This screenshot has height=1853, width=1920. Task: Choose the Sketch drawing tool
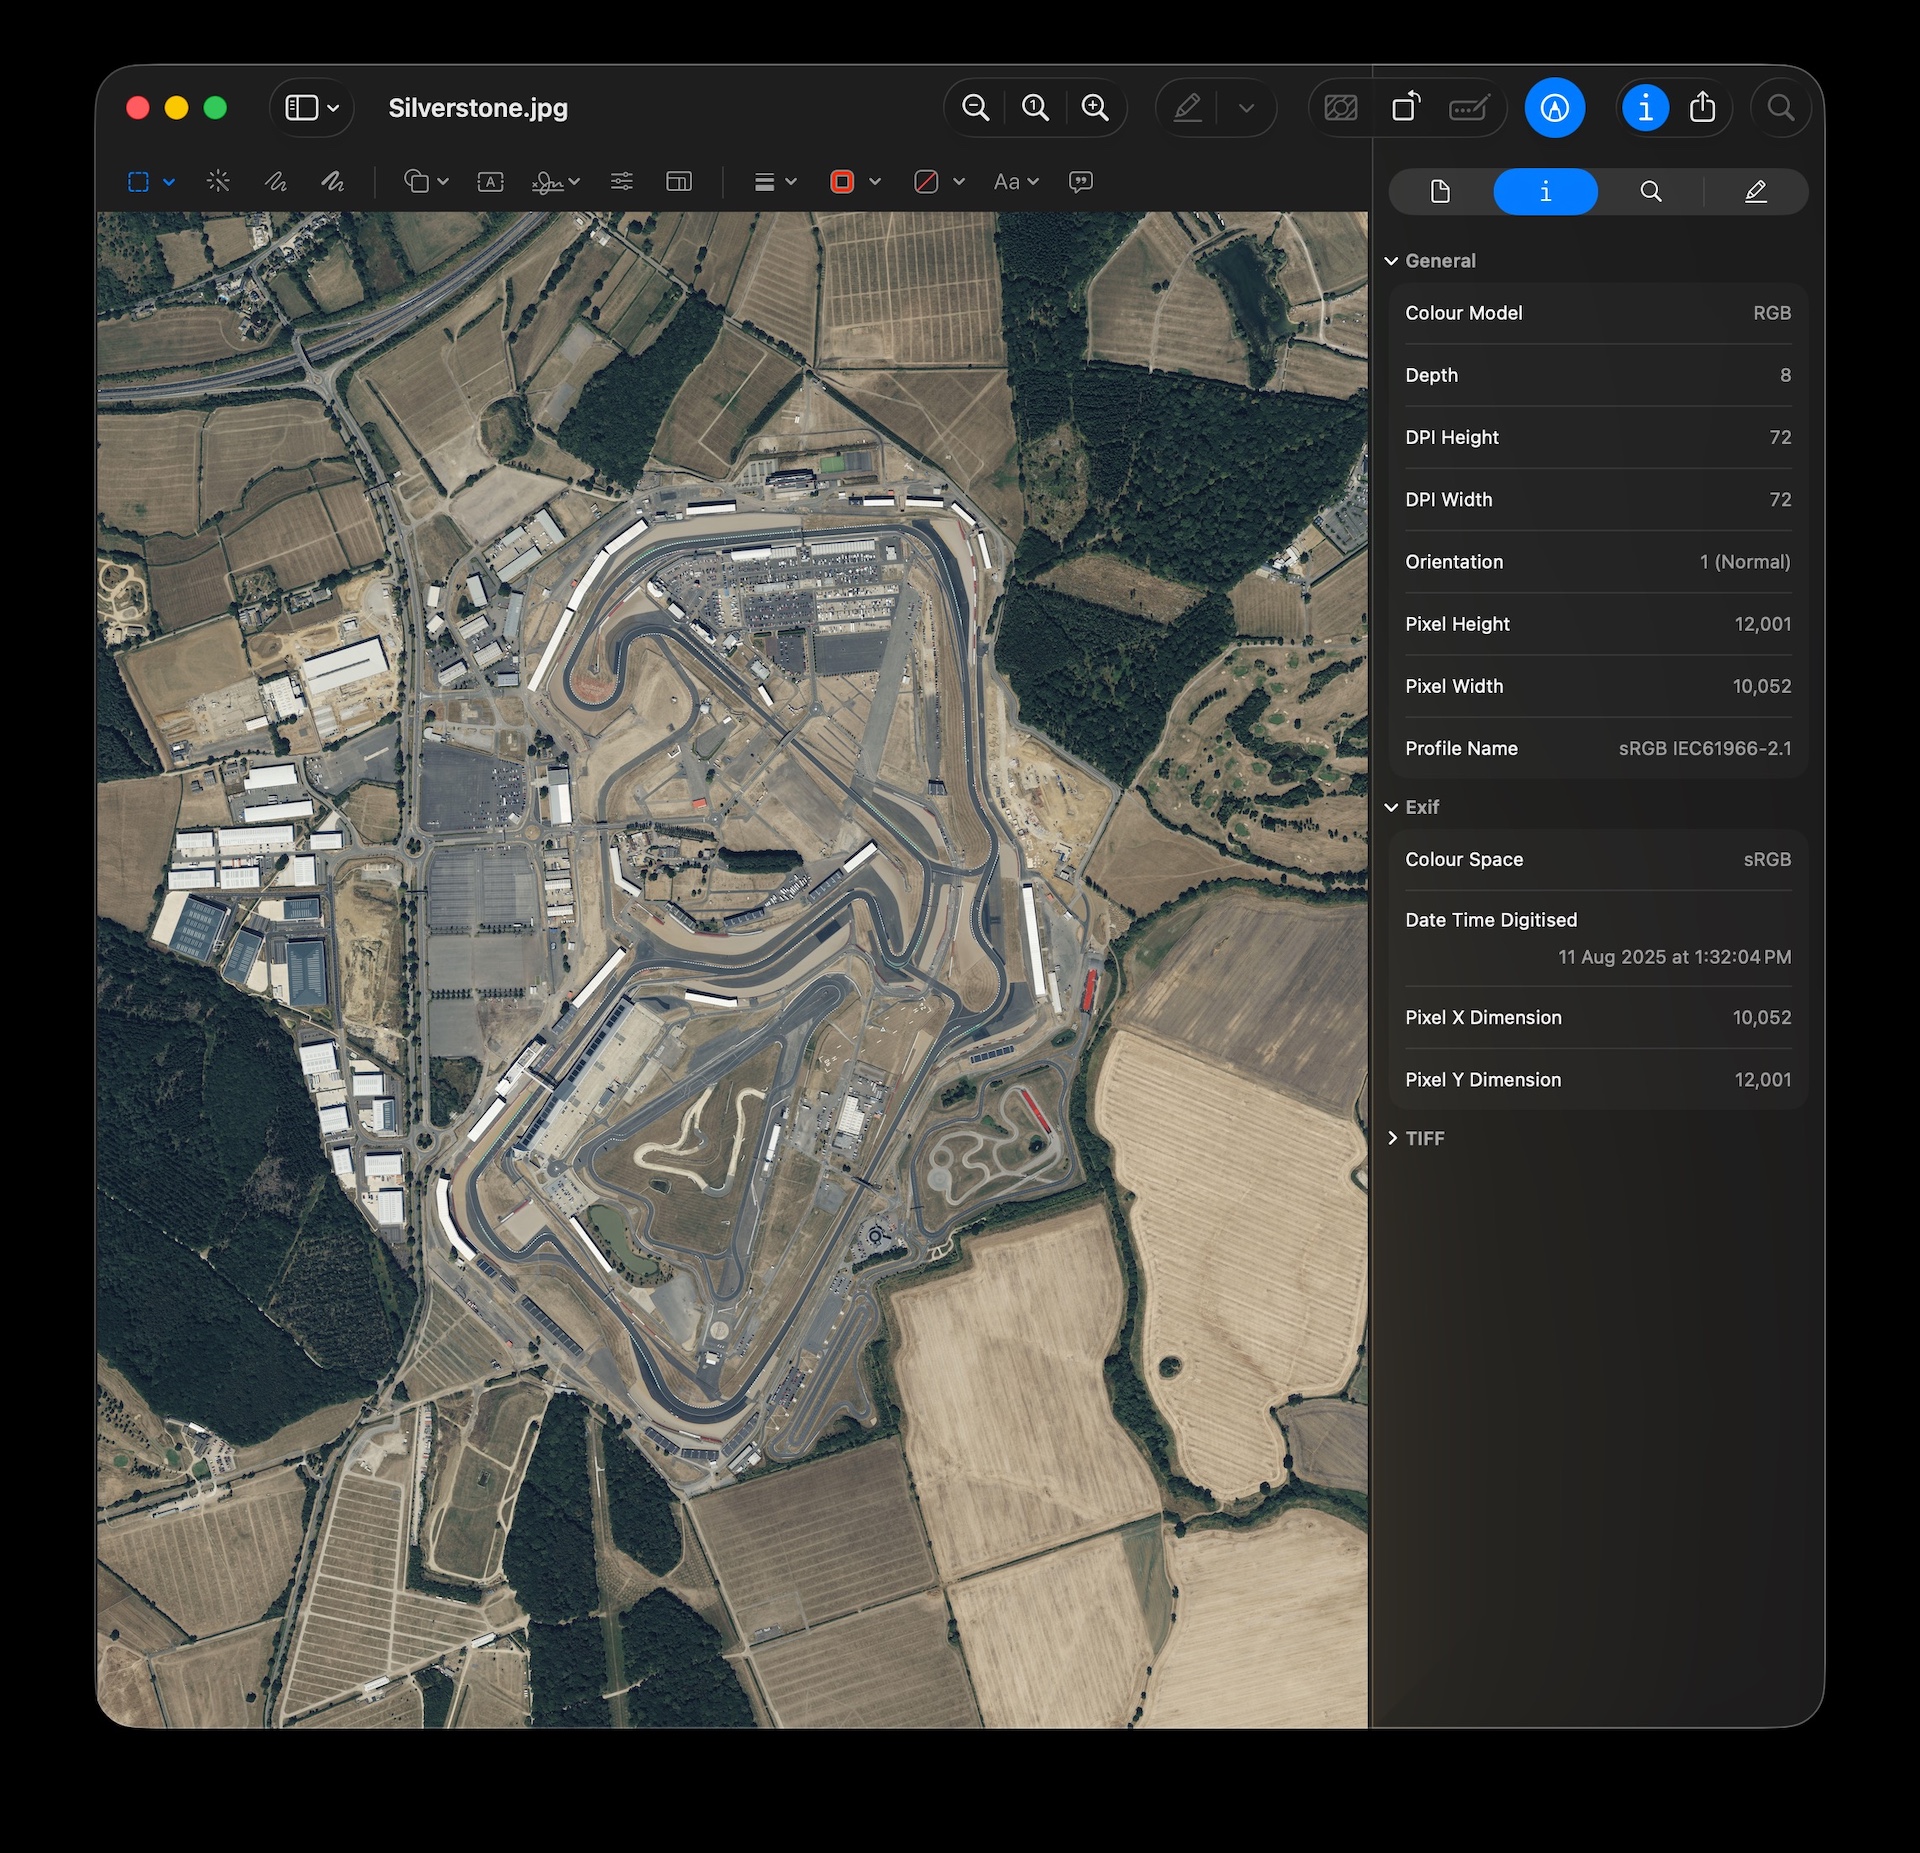(275, 181)
